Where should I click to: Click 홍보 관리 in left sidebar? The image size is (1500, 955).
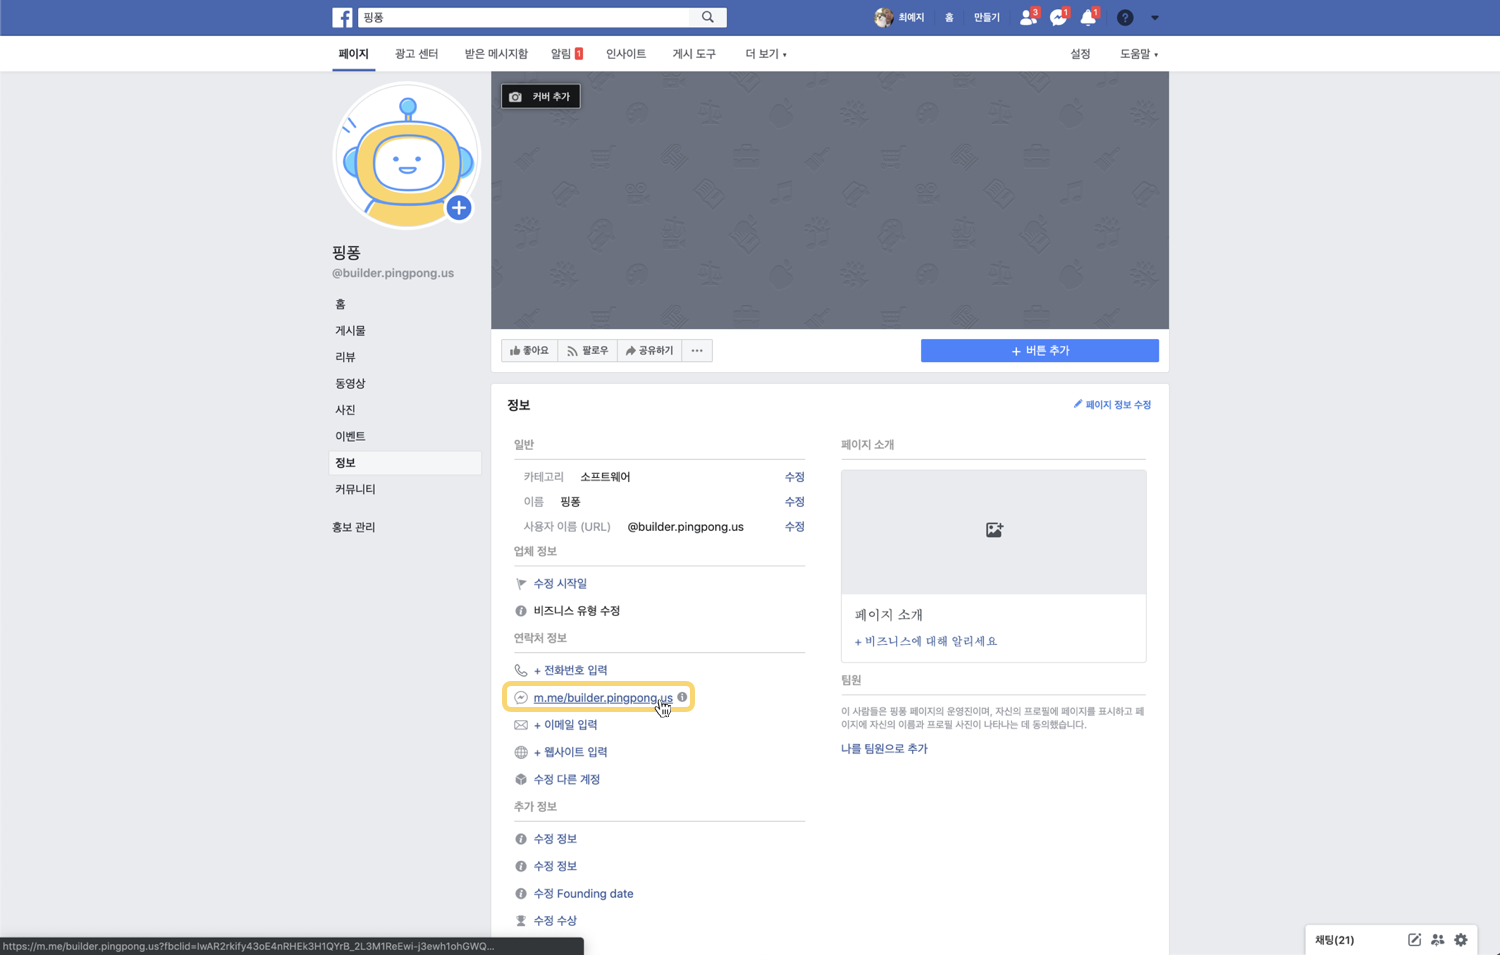pos(354,527)
